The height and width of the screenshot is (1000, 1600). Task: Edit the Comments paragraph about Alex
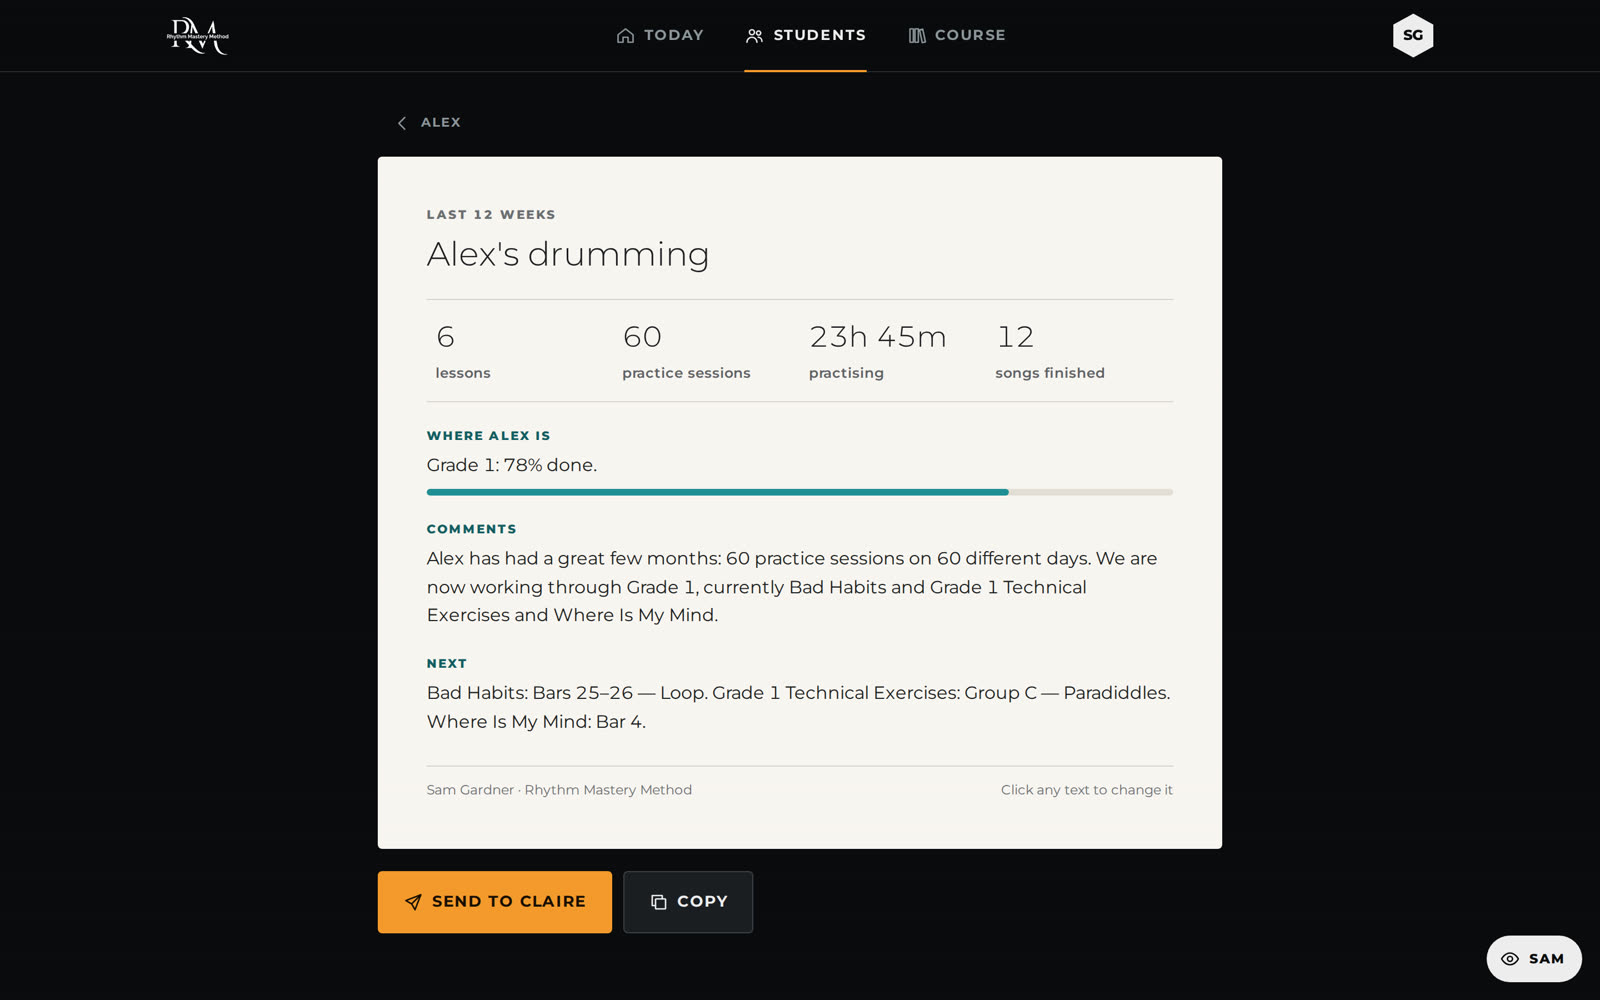pos(800,587)
